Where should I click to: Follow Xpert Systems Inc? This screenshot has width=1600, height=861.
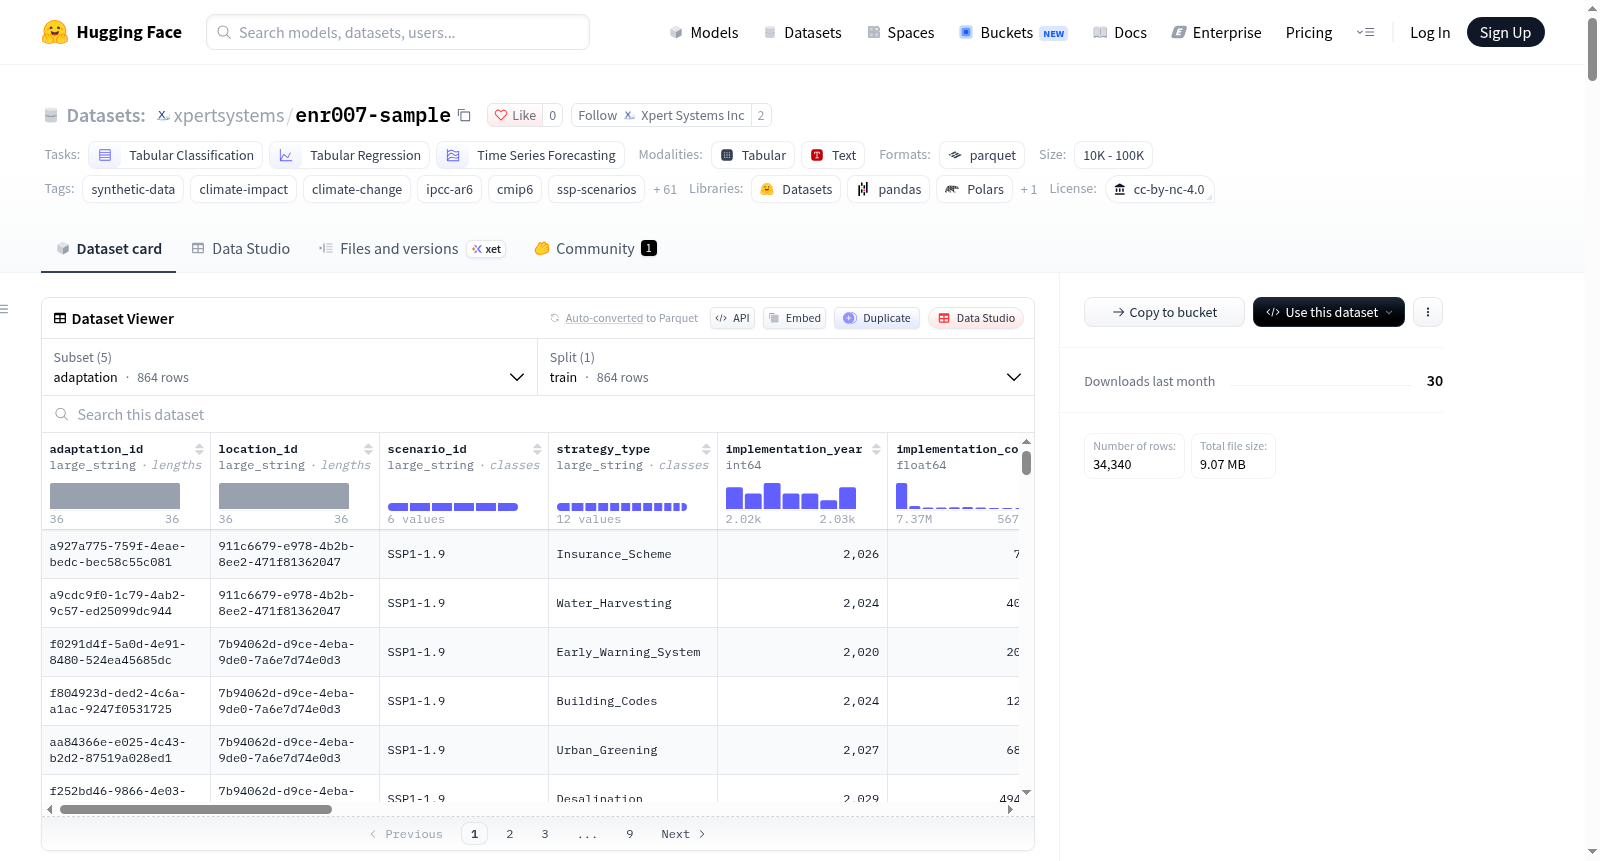[x=661, y=115]
